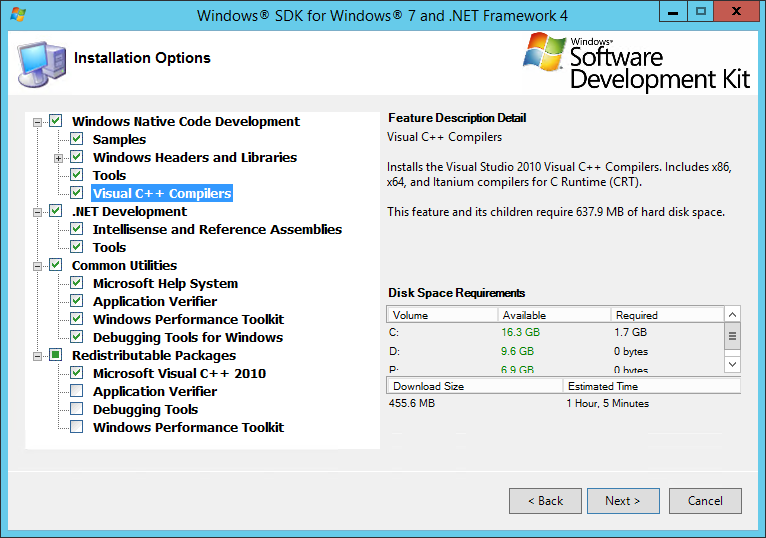Select Debugging Tools for Windows label
This screenshot has width=766, height=538.
[188, 338]
